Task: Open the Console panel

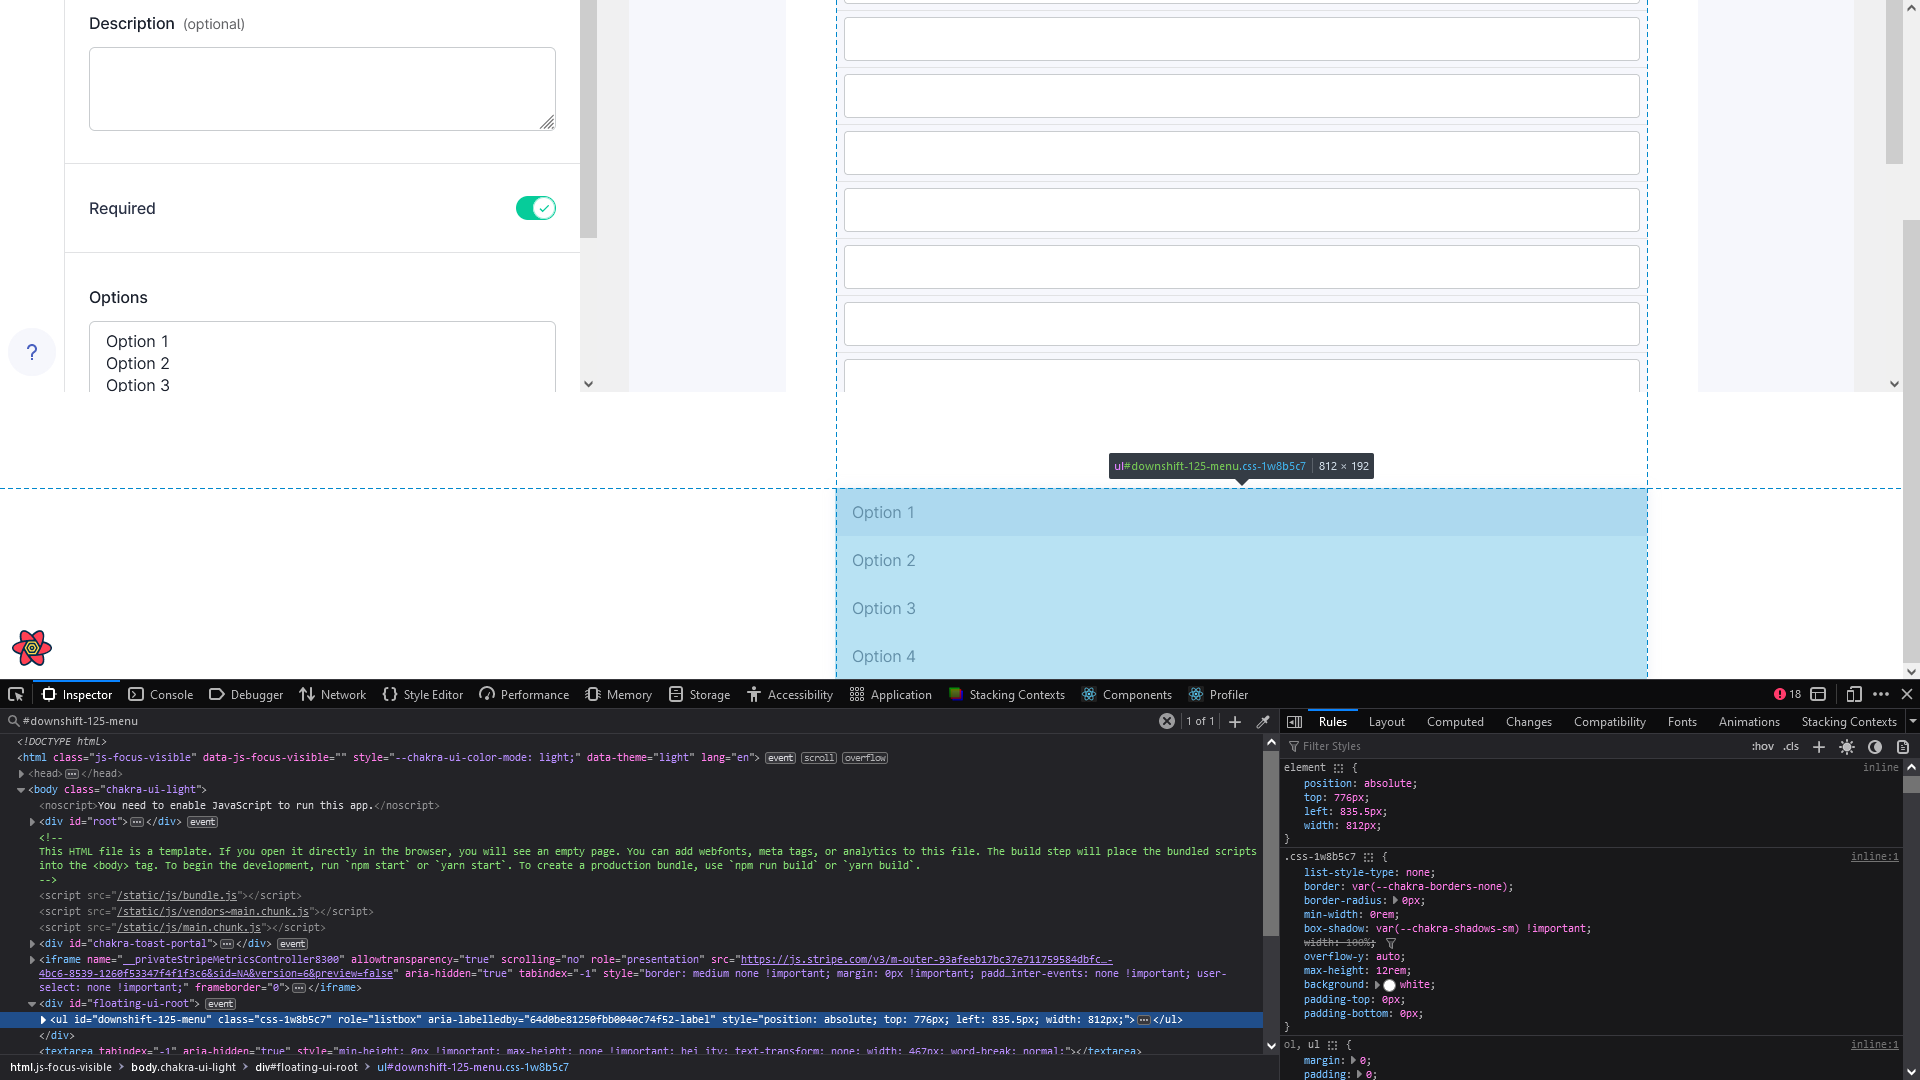Action: coord(160,694)
